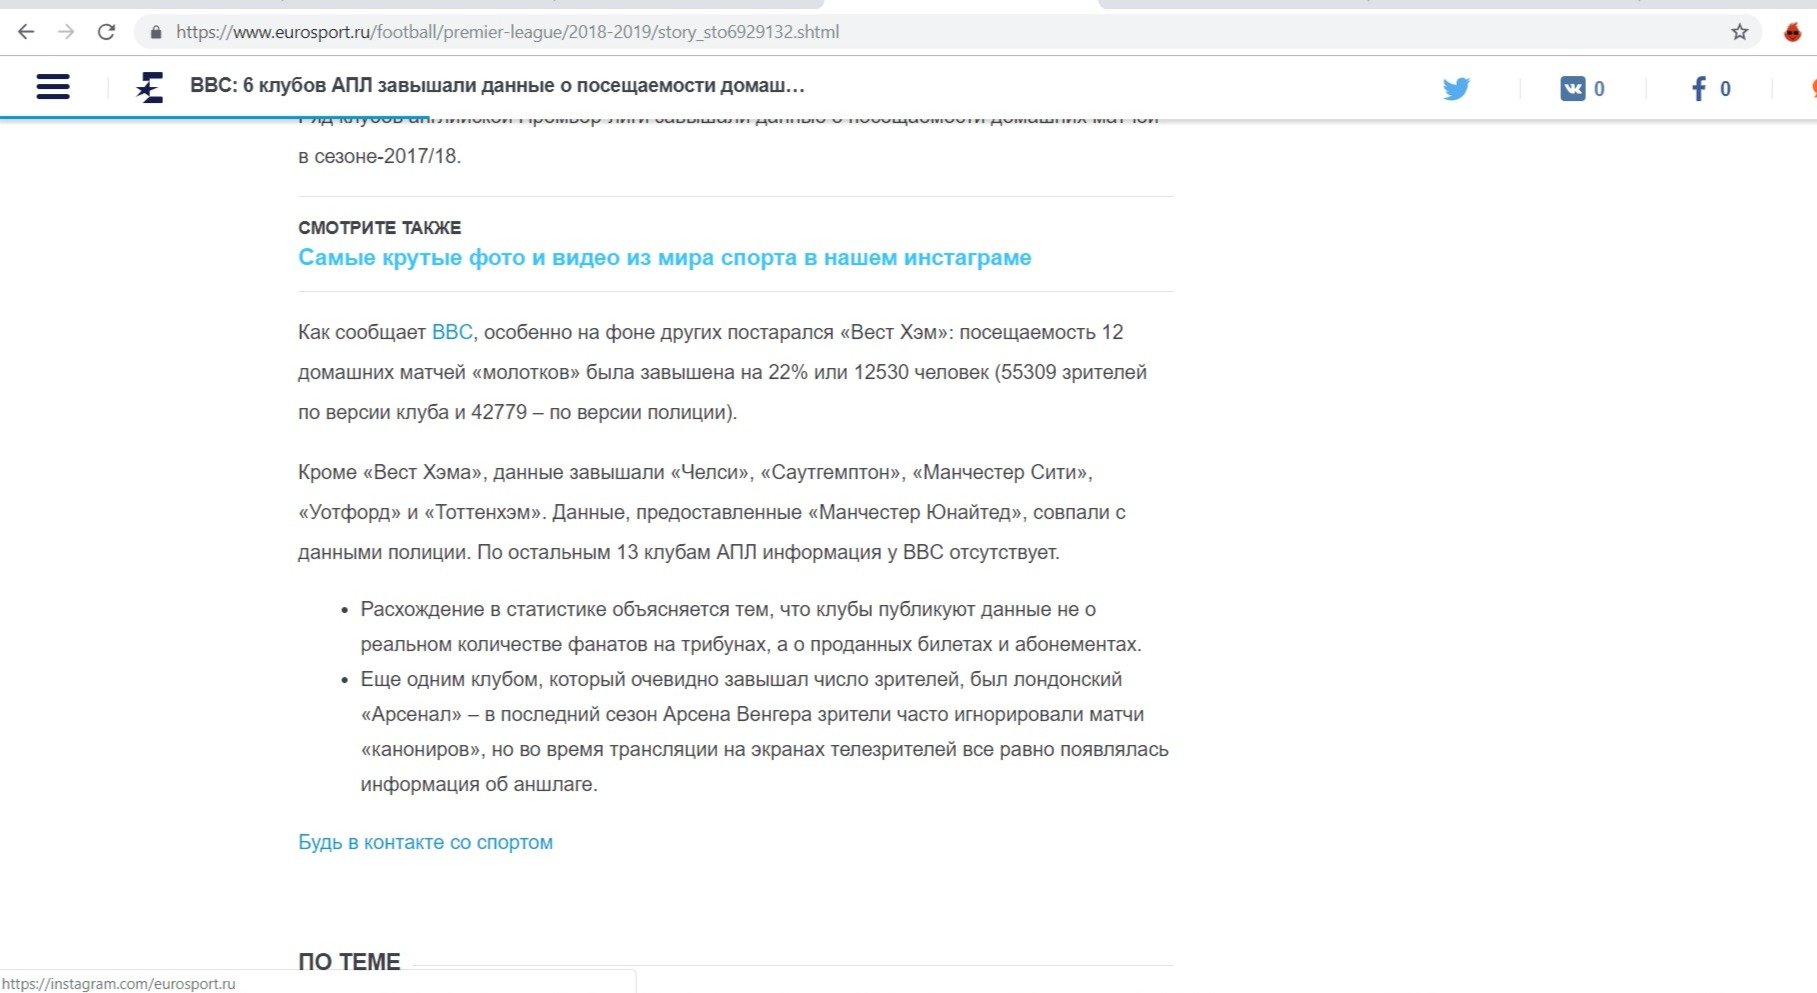Click the bullet about 'Расхождение в статистике'

pos(750,627)
